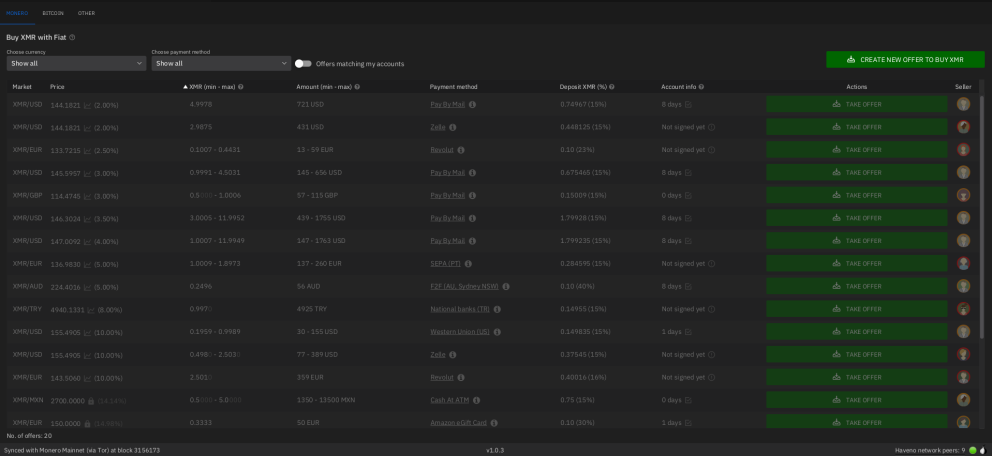
Task: Open the help icon beside Buy XMR with Fiat
Action: 72,37
